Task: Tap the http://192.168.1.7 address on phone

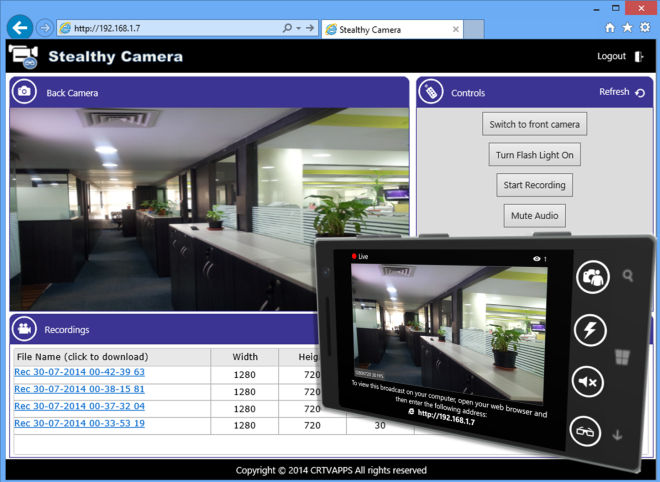Action: [x=445, y=417]
